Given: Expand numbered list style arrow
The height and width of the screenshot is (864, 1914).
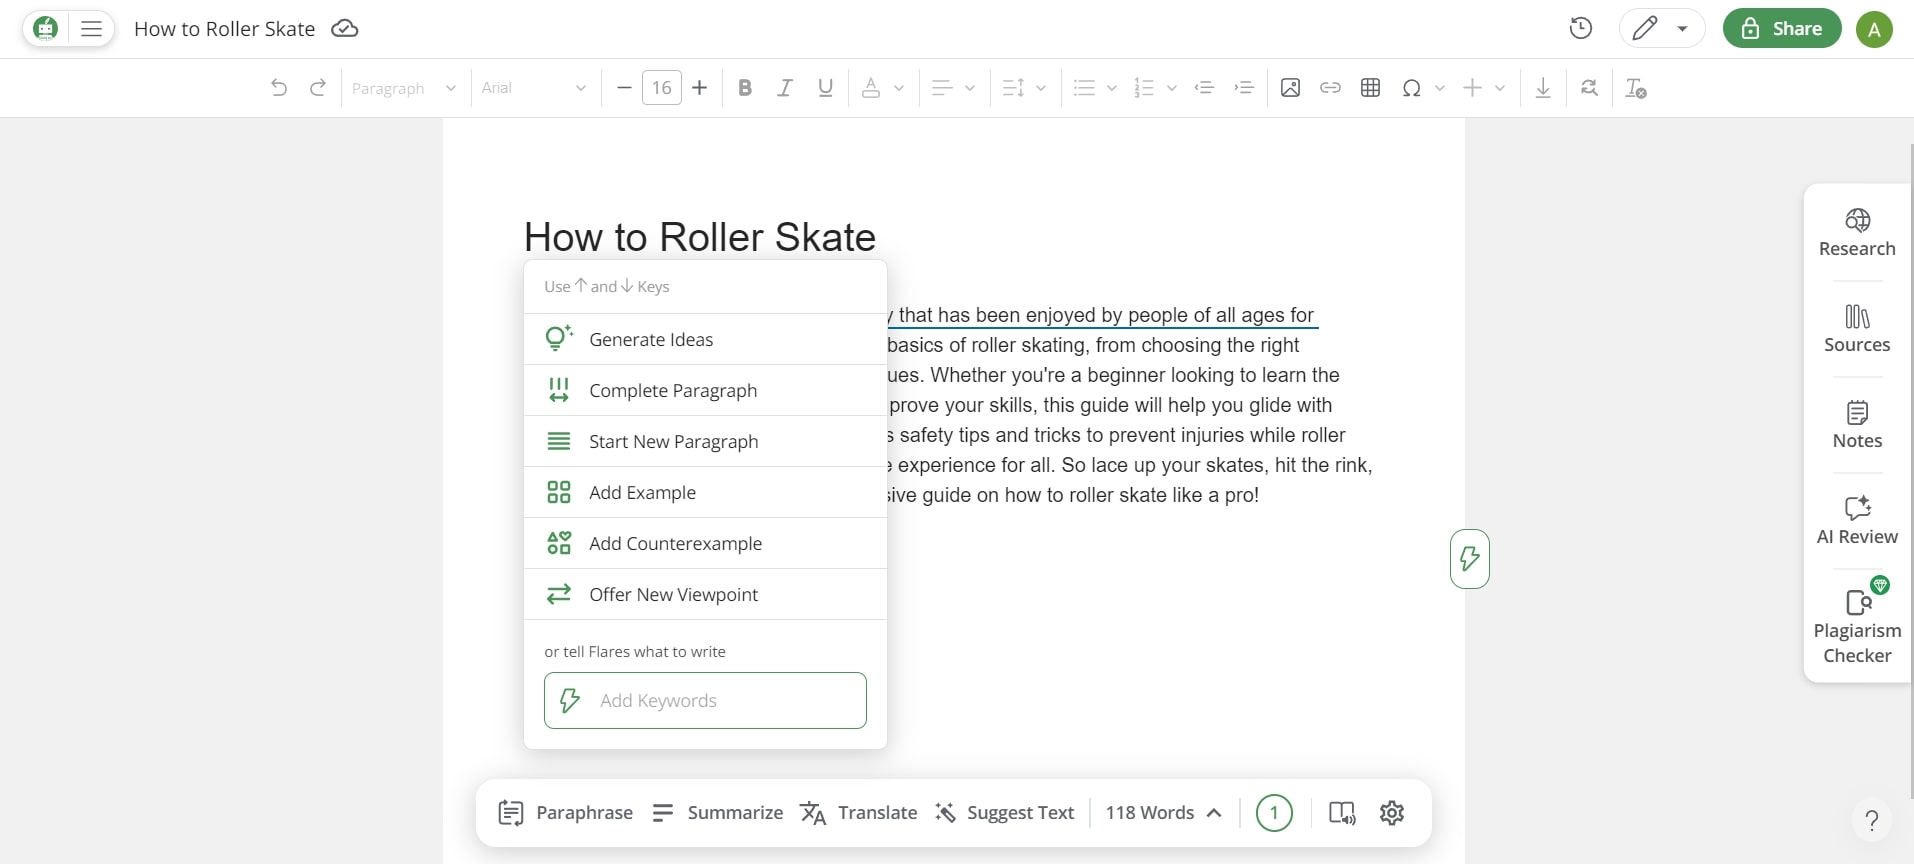Looking at the screenshot, I should (1172, 88).
